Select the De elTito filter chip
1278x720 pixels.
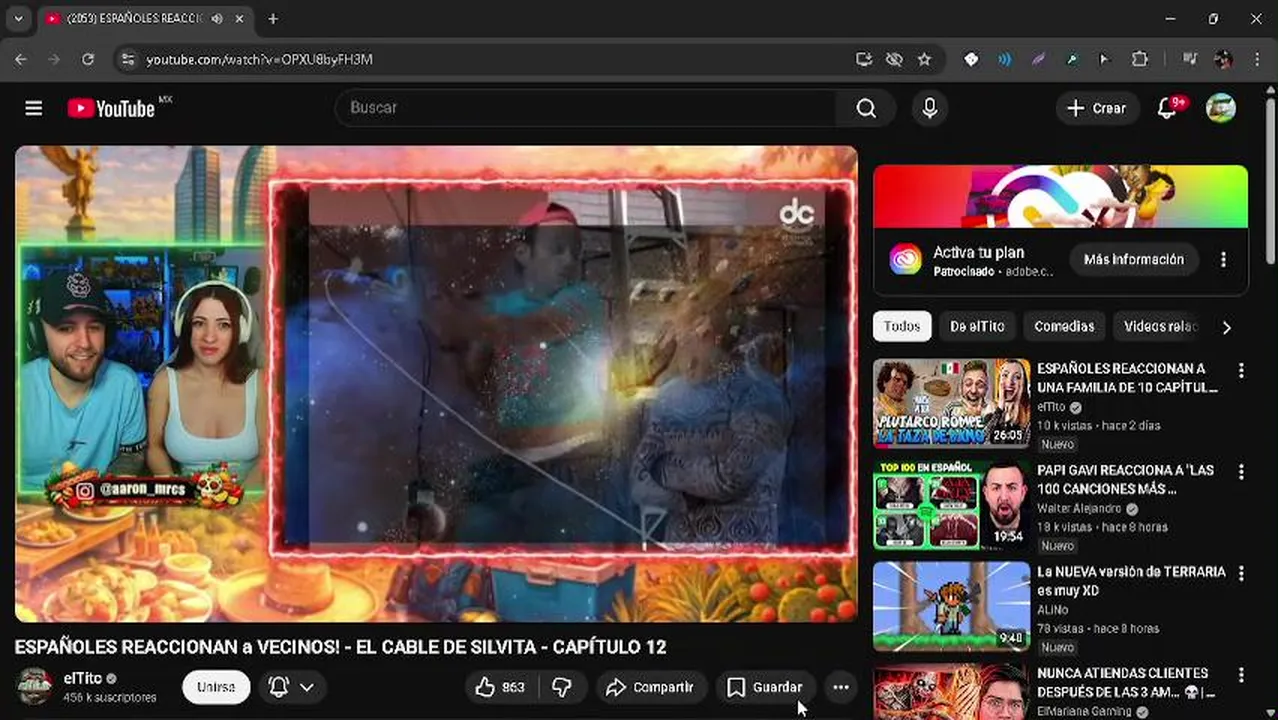pos(977,327)
